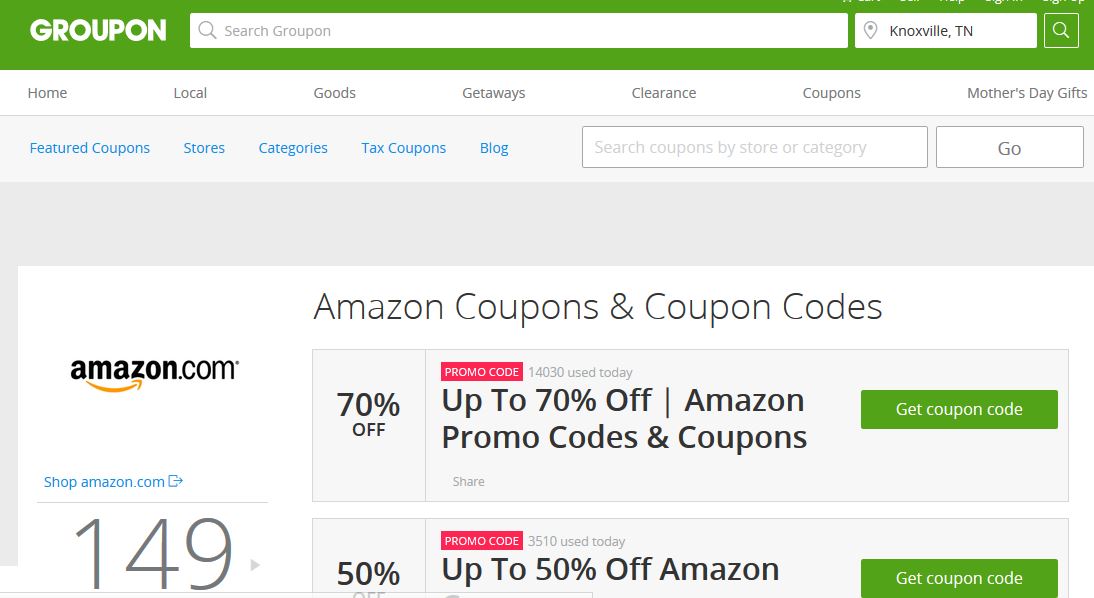Open the Featured Coupons link
Viewport: 1094px width, 598px height.
coord(89,148)
